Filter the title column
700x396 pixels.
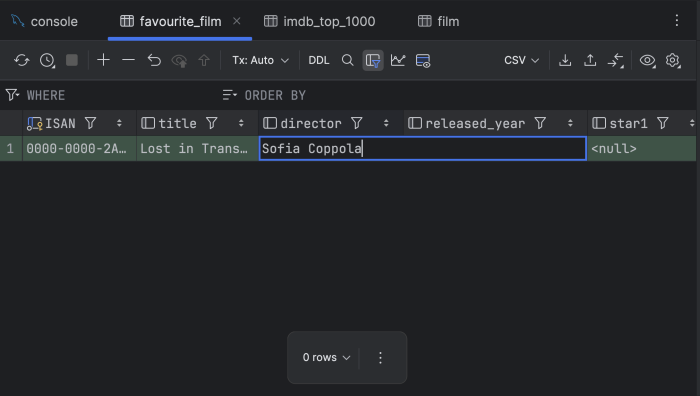(212, 123)
